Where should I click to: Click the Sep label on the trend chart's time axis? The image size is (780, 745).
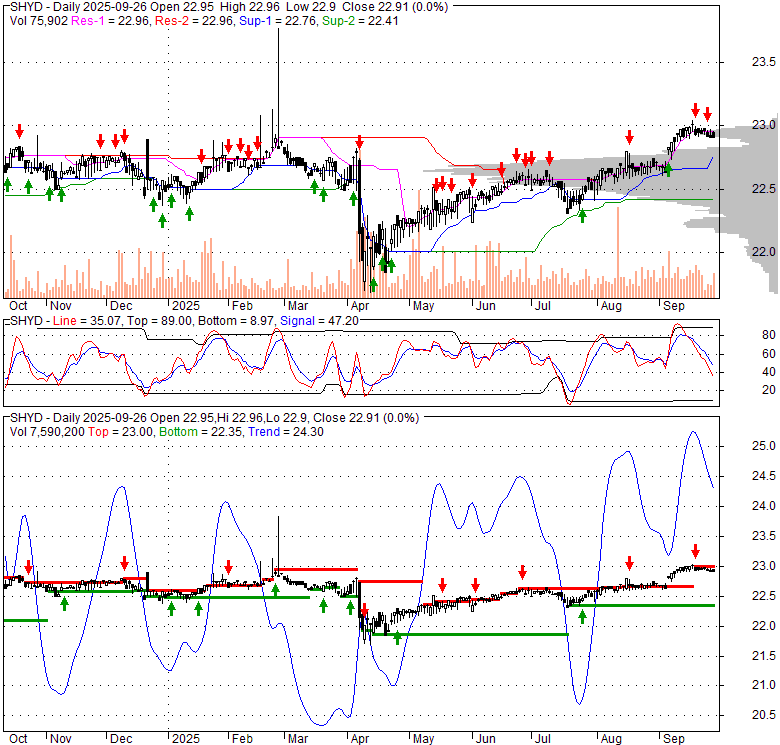tap(674, 739)
